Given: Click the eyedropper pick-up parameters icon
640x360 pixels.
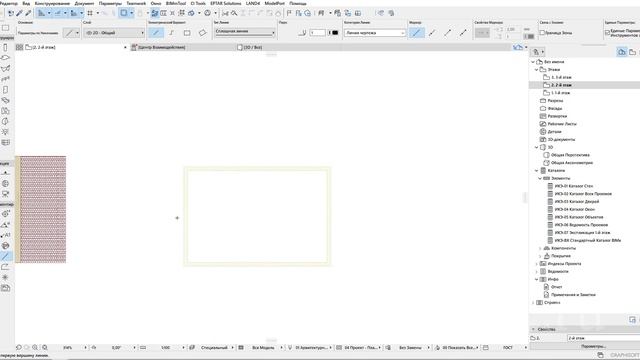Looking at the screenshot, I should [19, 13].
